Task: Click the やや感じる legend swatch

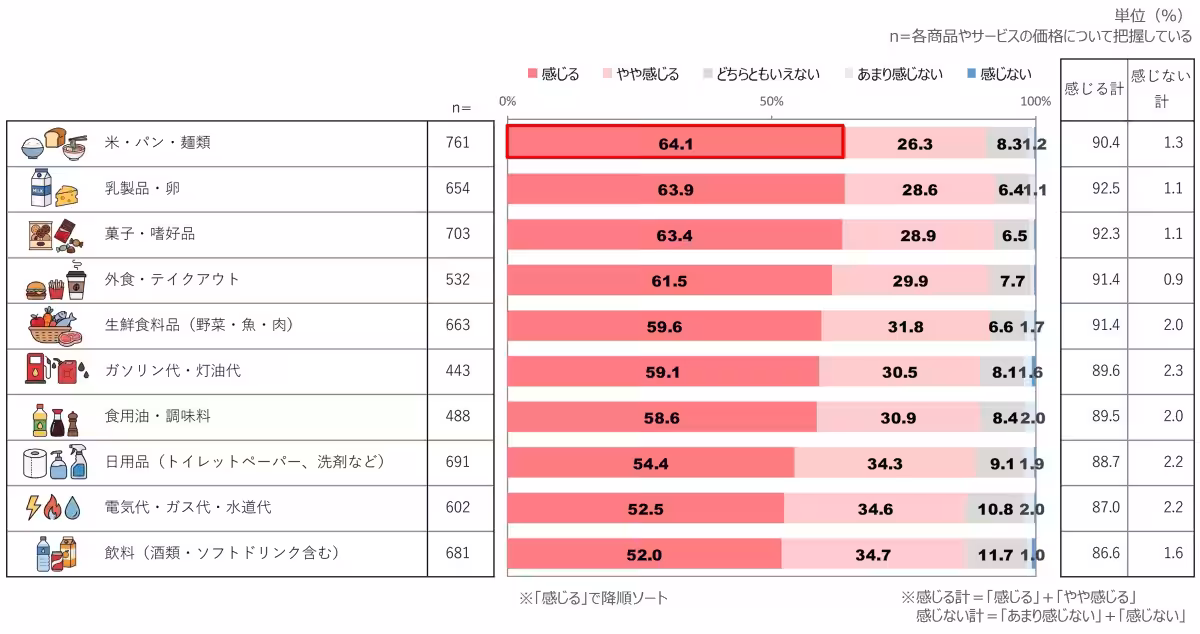Action: (x=607, y=74)
